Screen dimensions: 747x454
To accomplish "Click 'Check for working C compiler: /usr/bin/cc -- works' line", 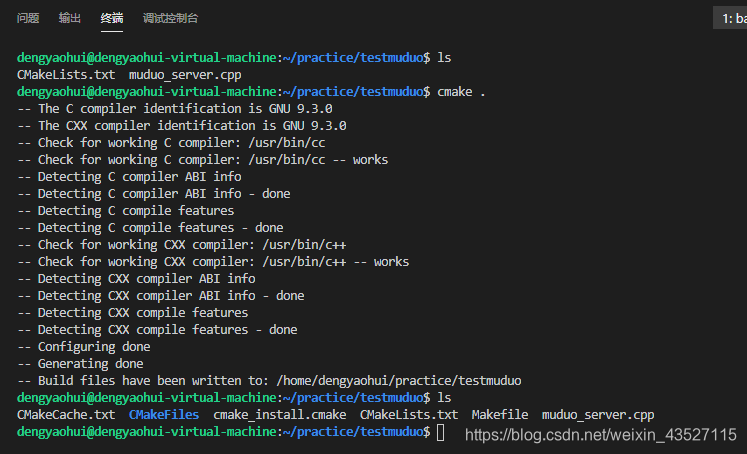I will [x=203, y=160].
